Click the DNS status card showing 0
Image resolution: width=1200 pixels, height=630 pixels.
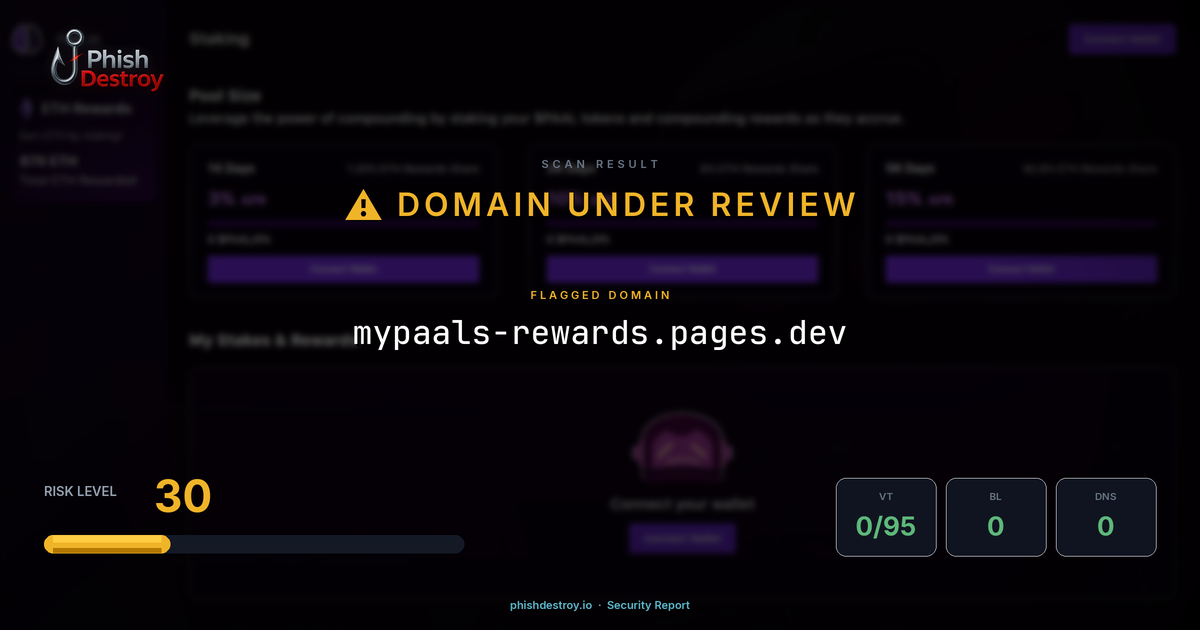(x=1106, y=517)
